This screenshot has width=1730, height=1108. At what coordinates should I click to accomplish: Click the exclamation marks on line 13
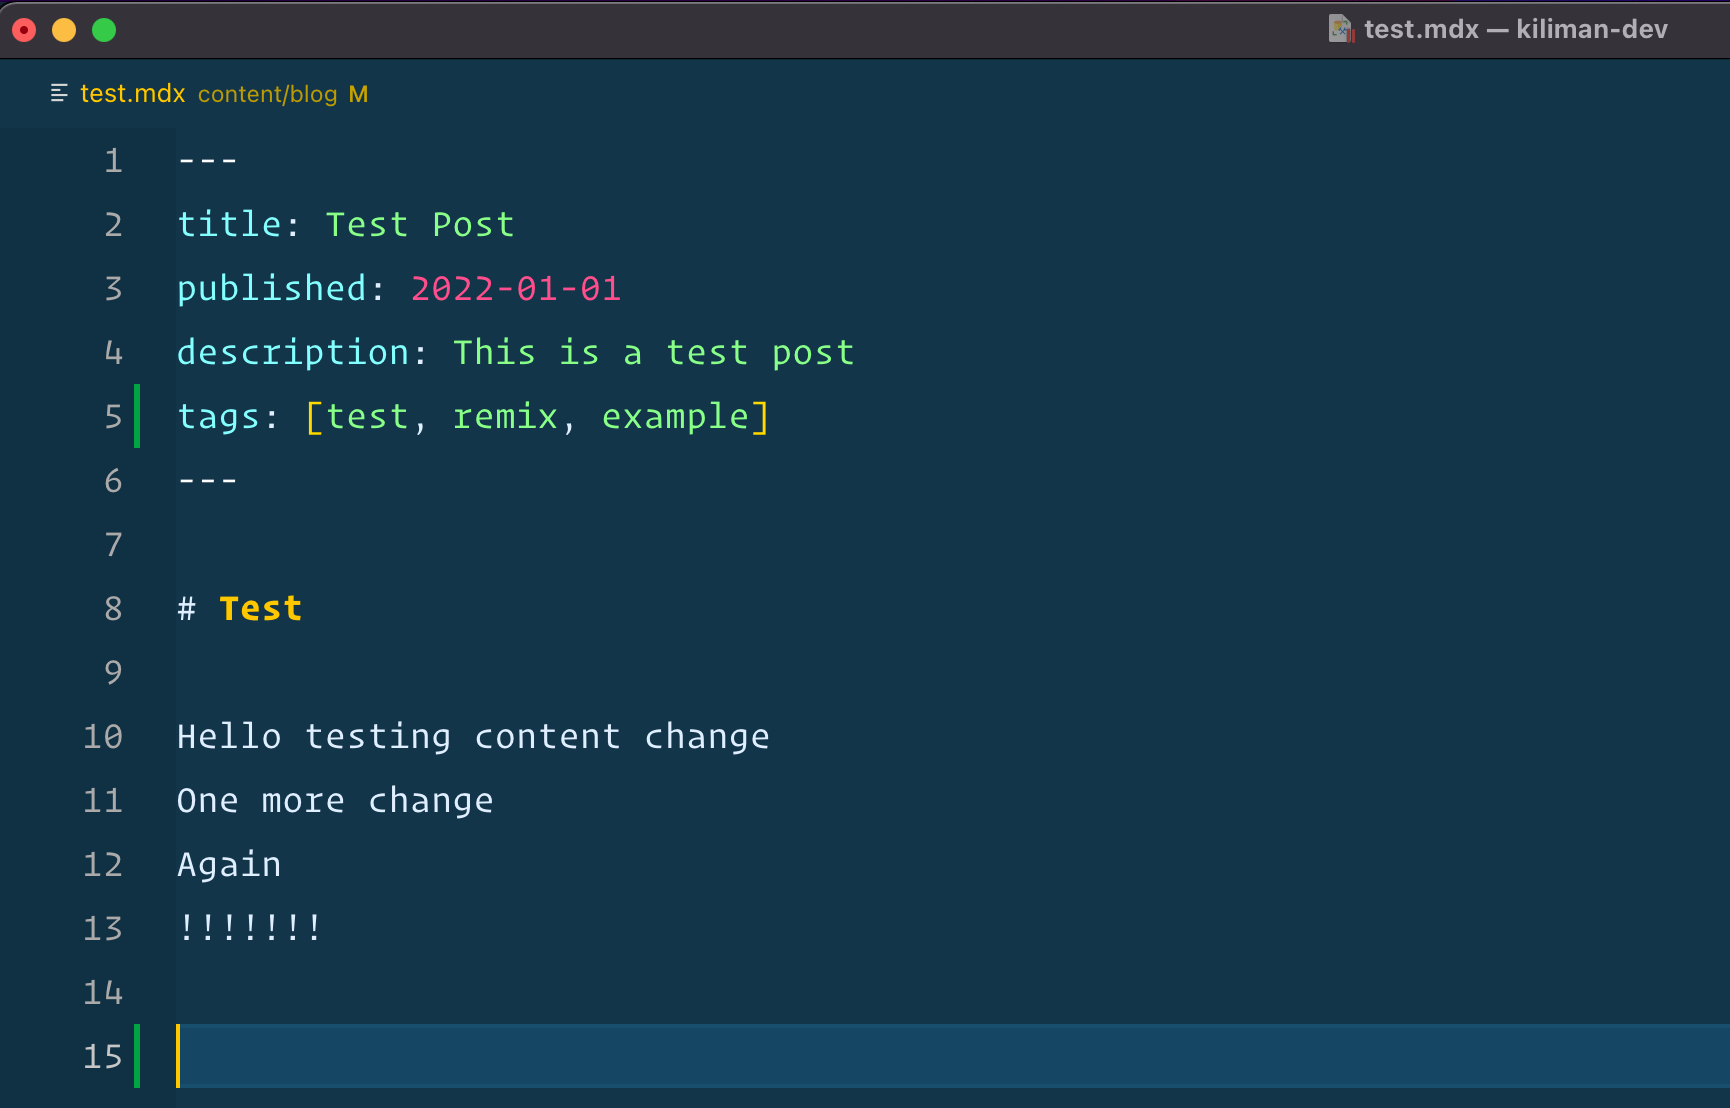coord(250,927)
